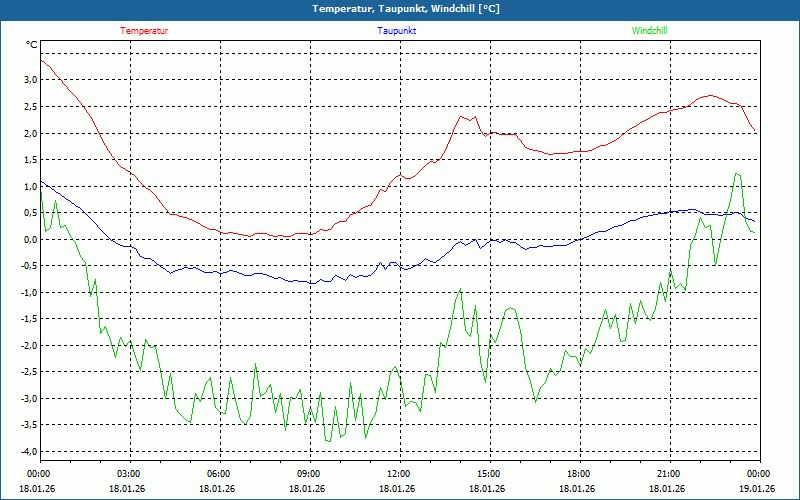
Task: Click the blue Taupunkt legend label
Action: (397, 31)
